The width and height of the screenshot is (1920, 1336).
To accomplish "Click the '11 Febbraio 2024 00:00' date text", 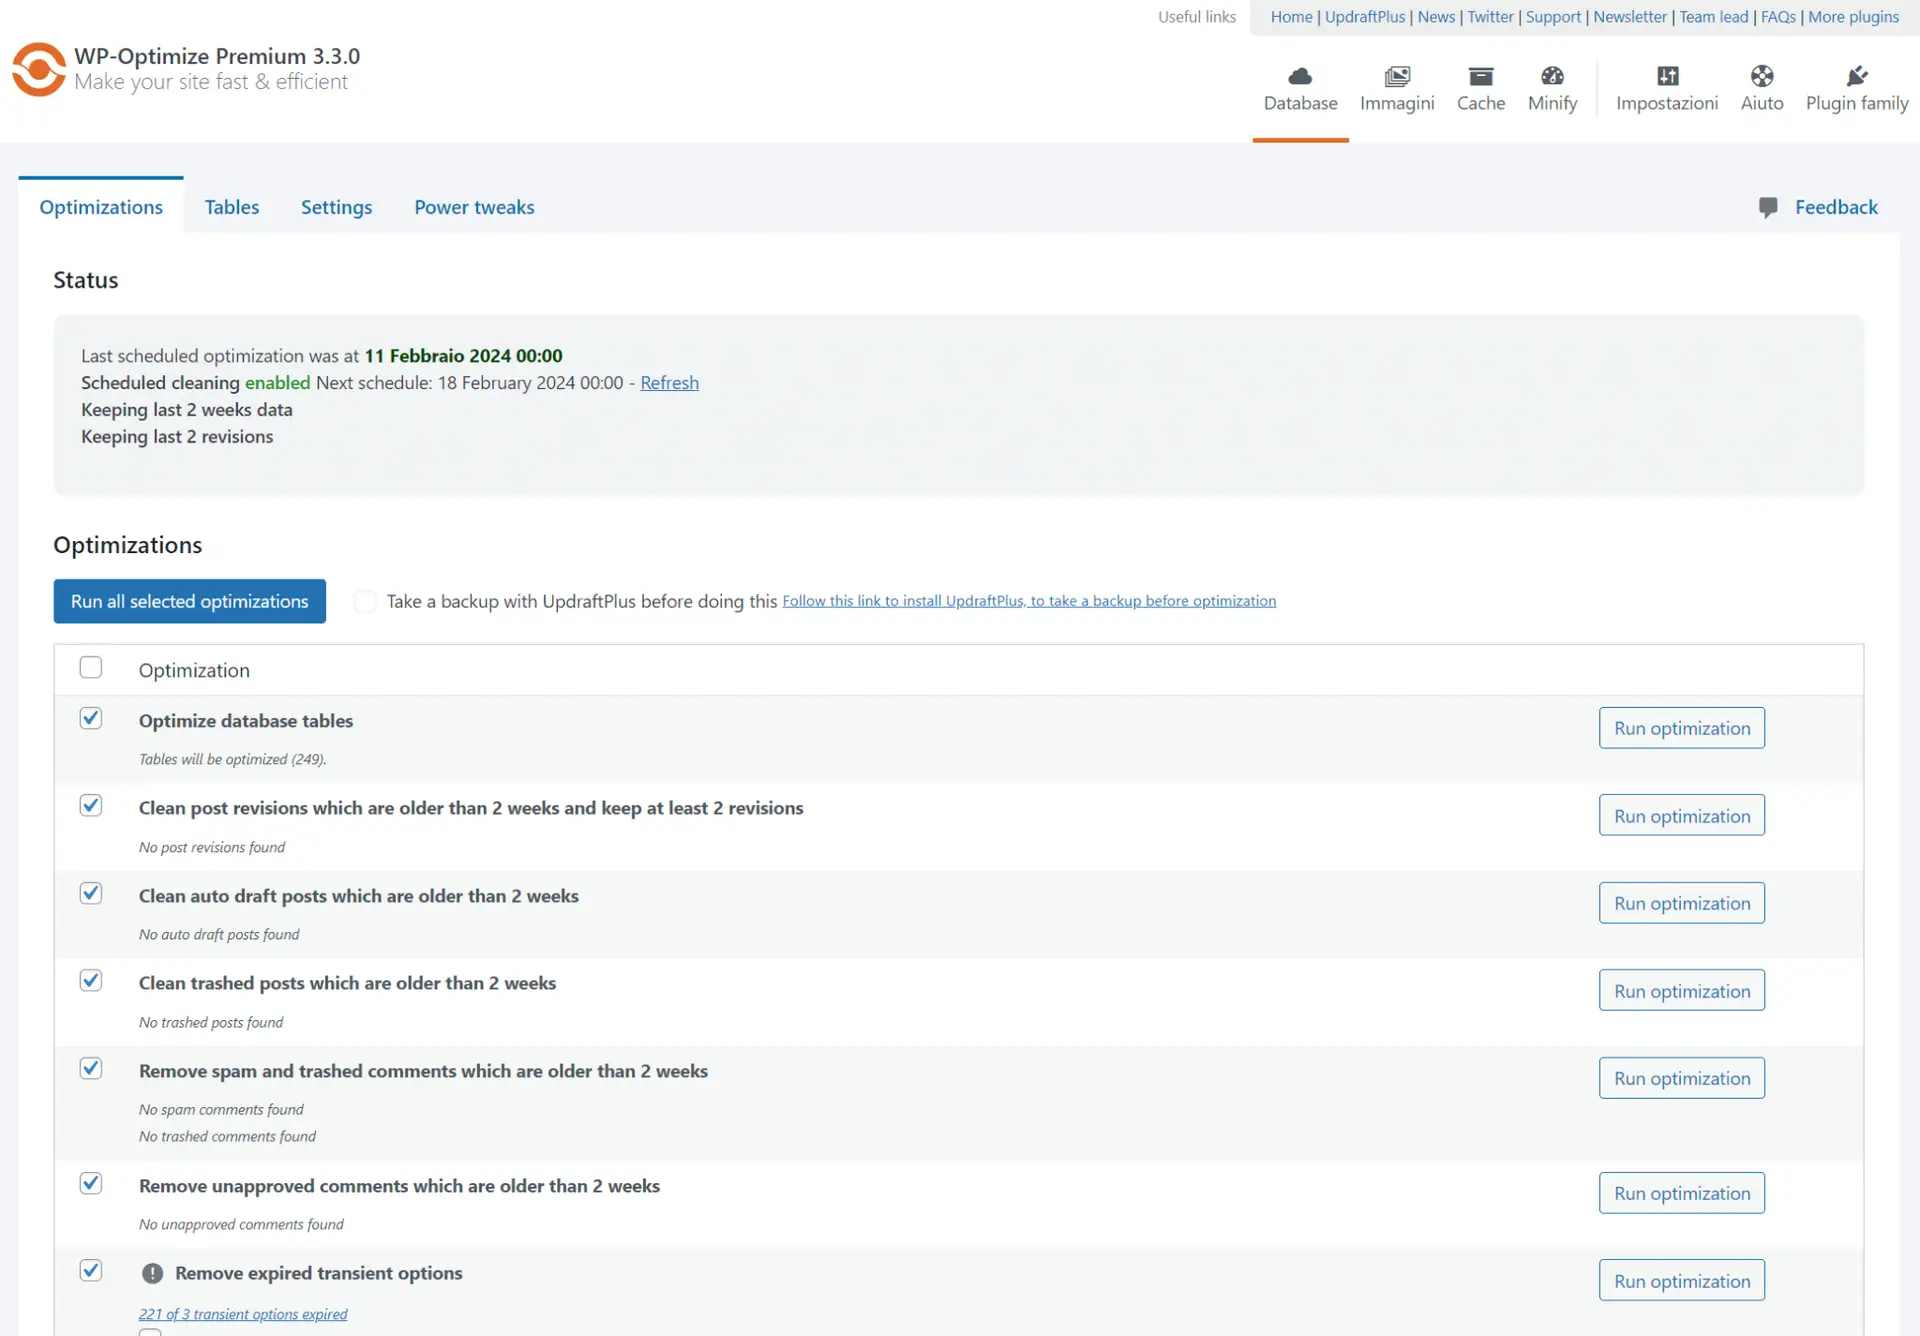I will pyautogui.click(x=463, y=356).
